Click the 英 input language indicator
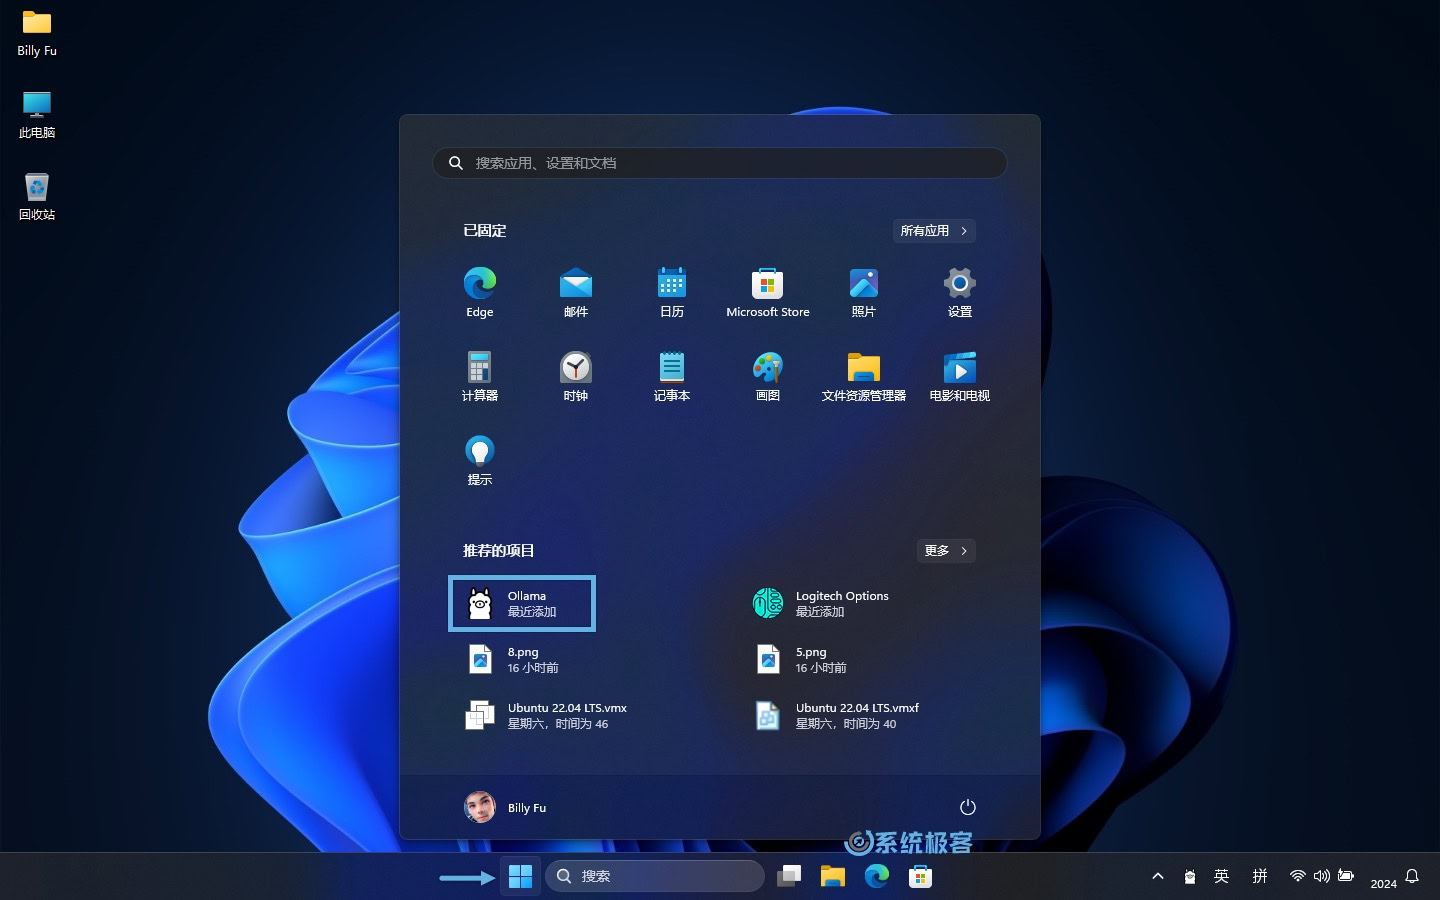The image size is (1440, 900). 1221,876
